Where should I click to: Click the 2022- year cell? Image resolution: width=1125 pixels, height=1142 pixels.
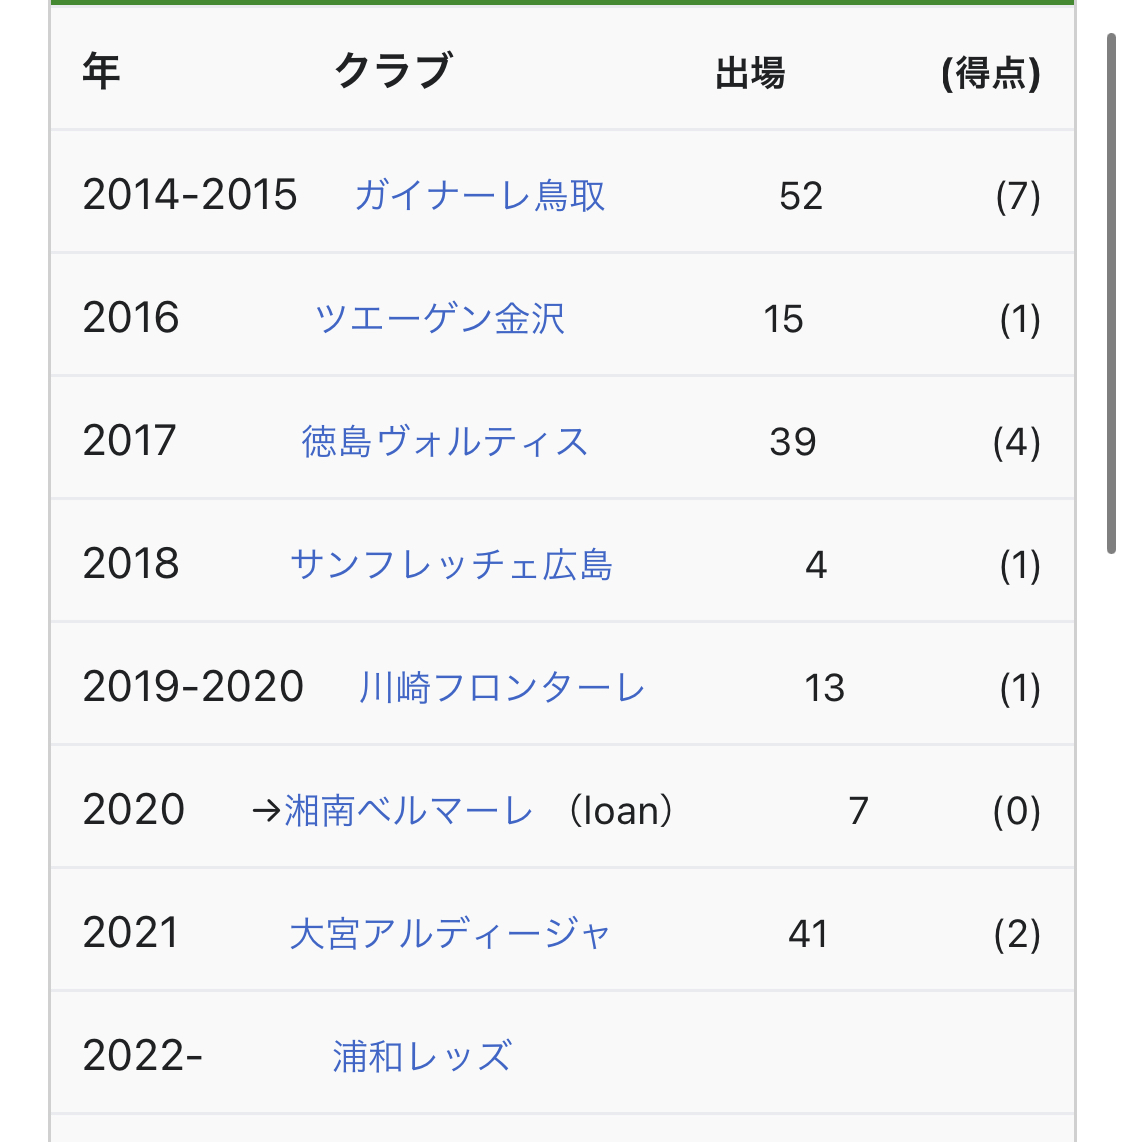142,1056
